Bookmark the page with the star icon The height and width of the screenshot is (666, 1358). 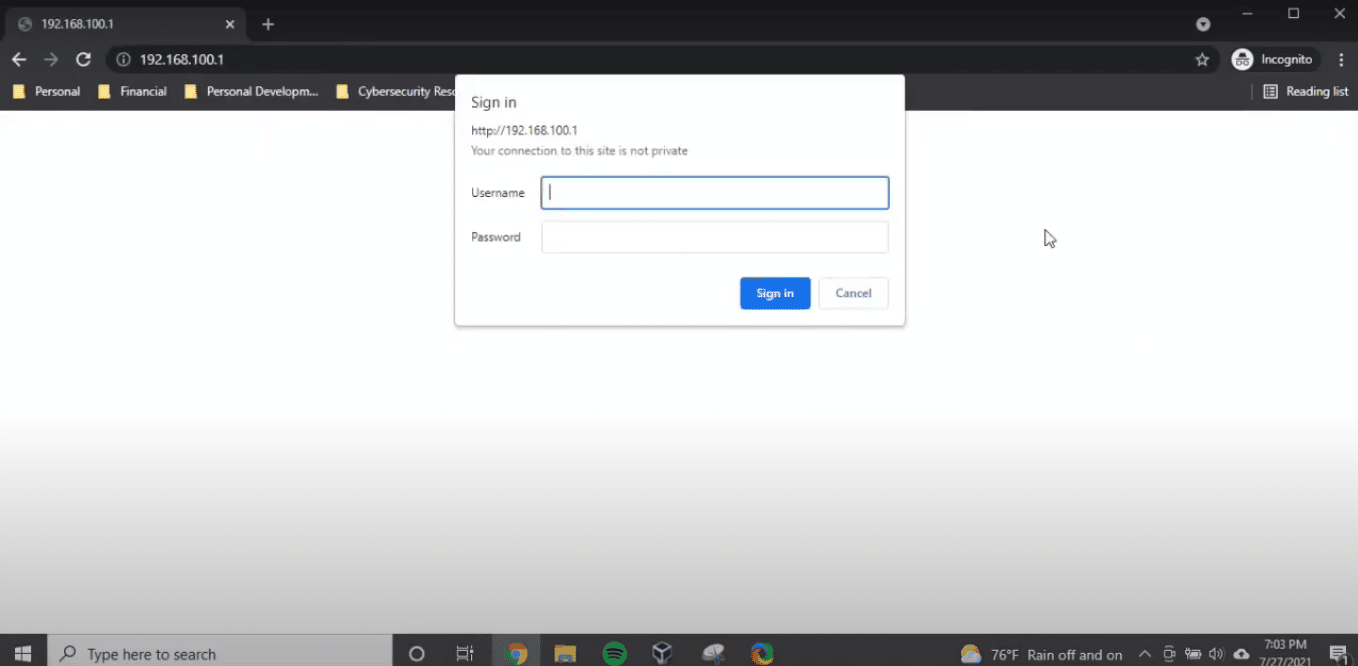pyautogui.click(x=1202, y=59)
